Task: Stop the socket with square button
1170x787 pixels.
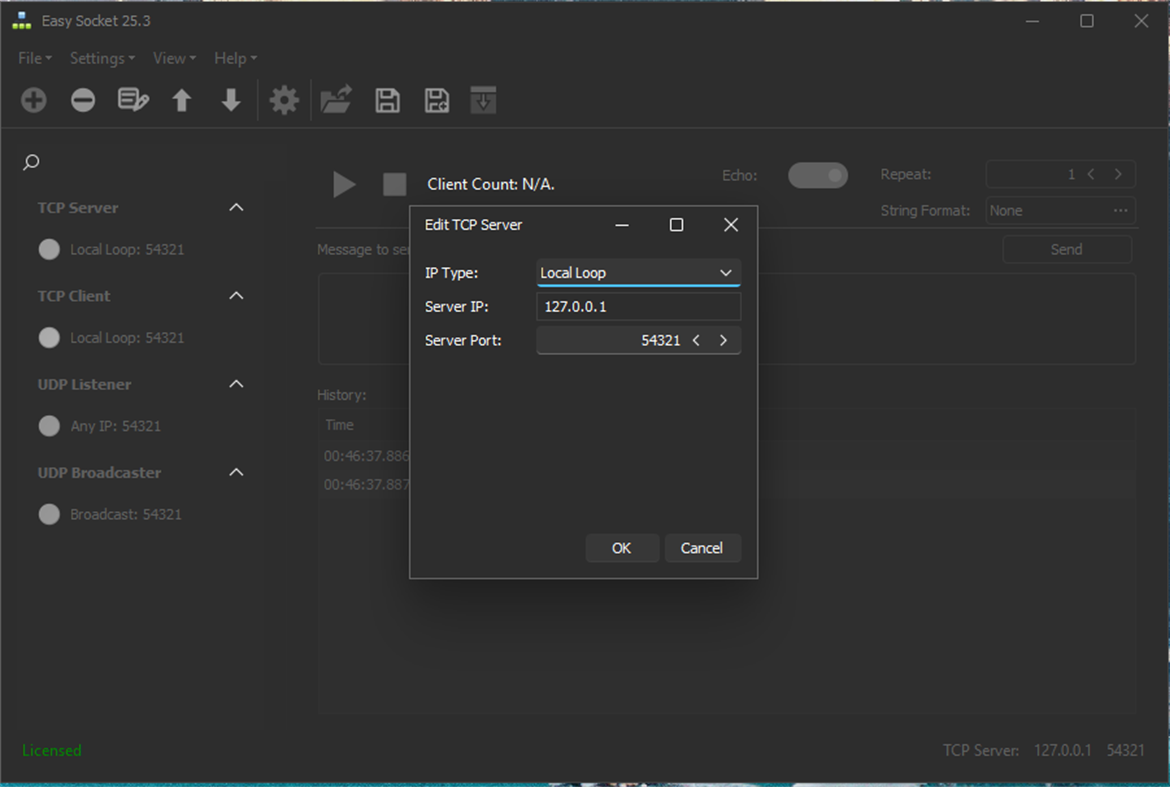Action: [395, 184]
